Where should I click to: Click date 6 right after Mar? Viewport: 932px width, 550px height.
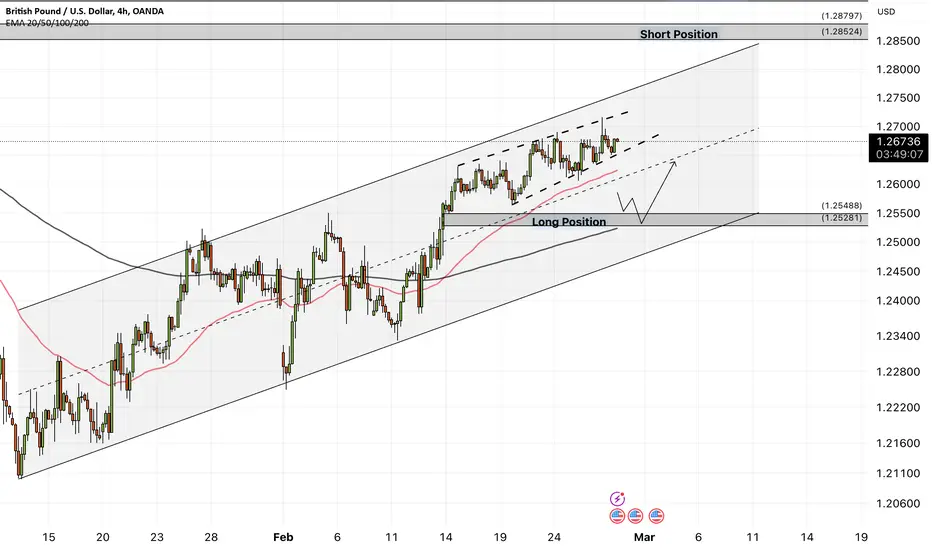[x=698, y=538]
